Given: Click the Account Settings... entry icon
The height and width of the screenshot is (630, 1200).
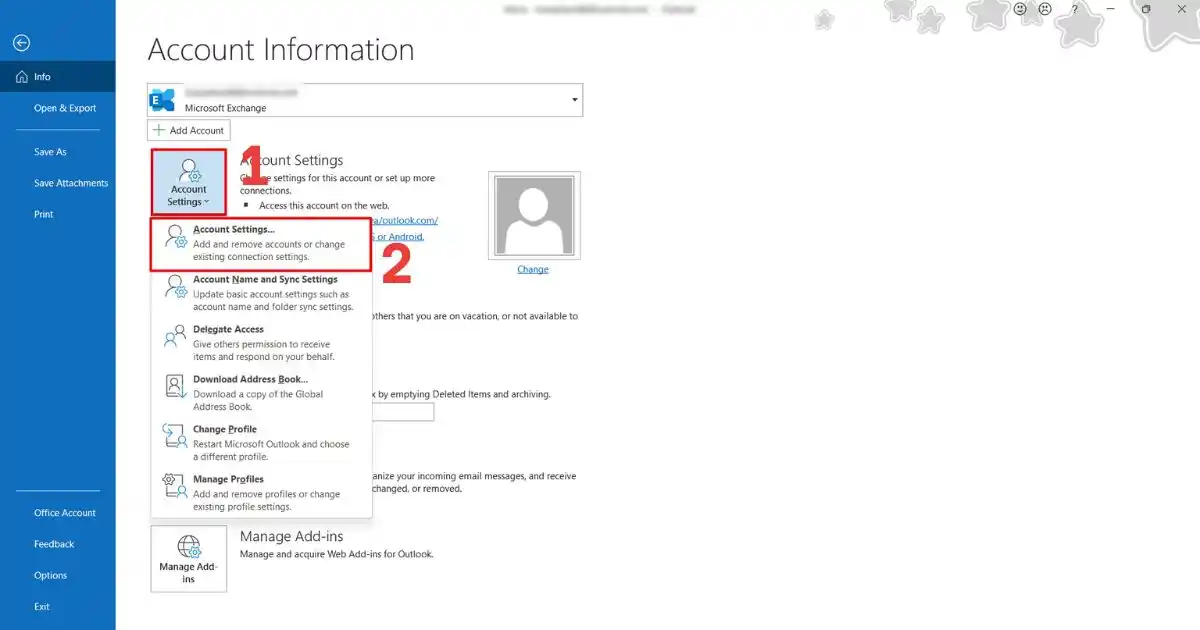Looking at the screenshot, I should (x=175, y=236).
